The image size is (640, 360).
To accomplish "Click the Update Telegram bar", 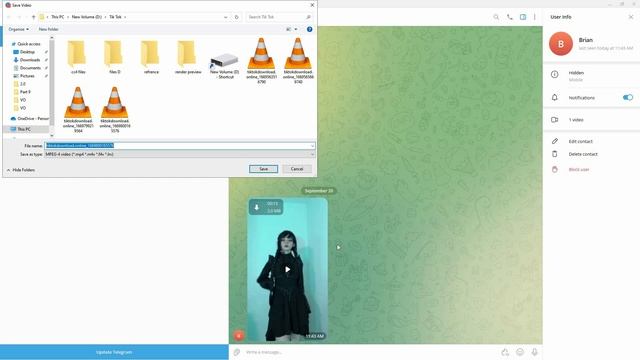I will [x=114, y=352].
